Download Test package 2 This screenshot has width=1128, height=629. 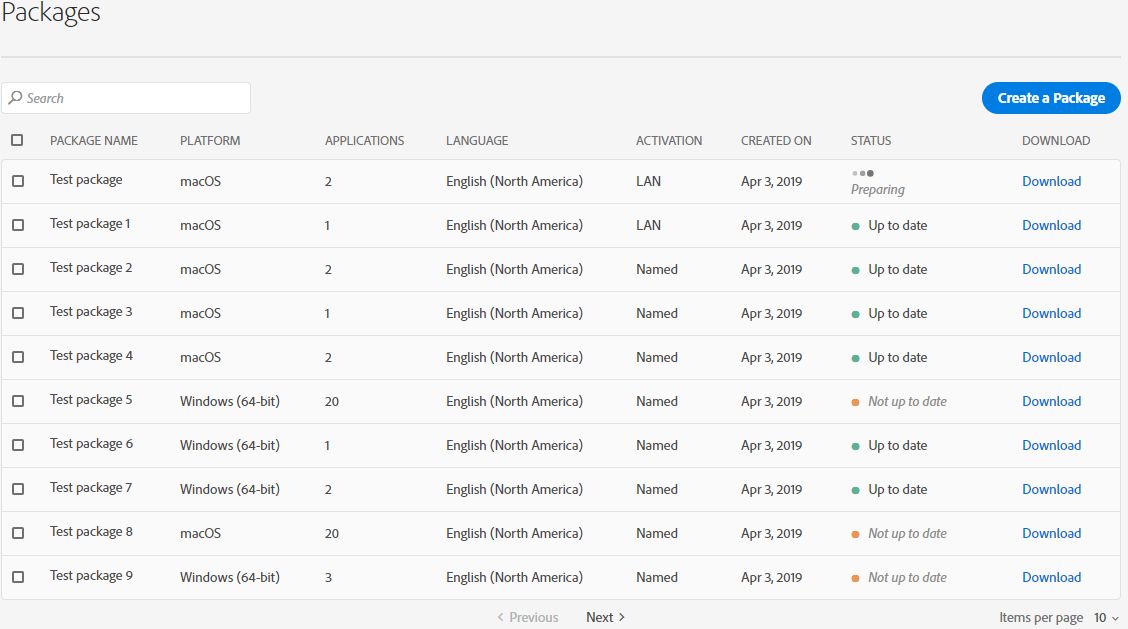1051,269
